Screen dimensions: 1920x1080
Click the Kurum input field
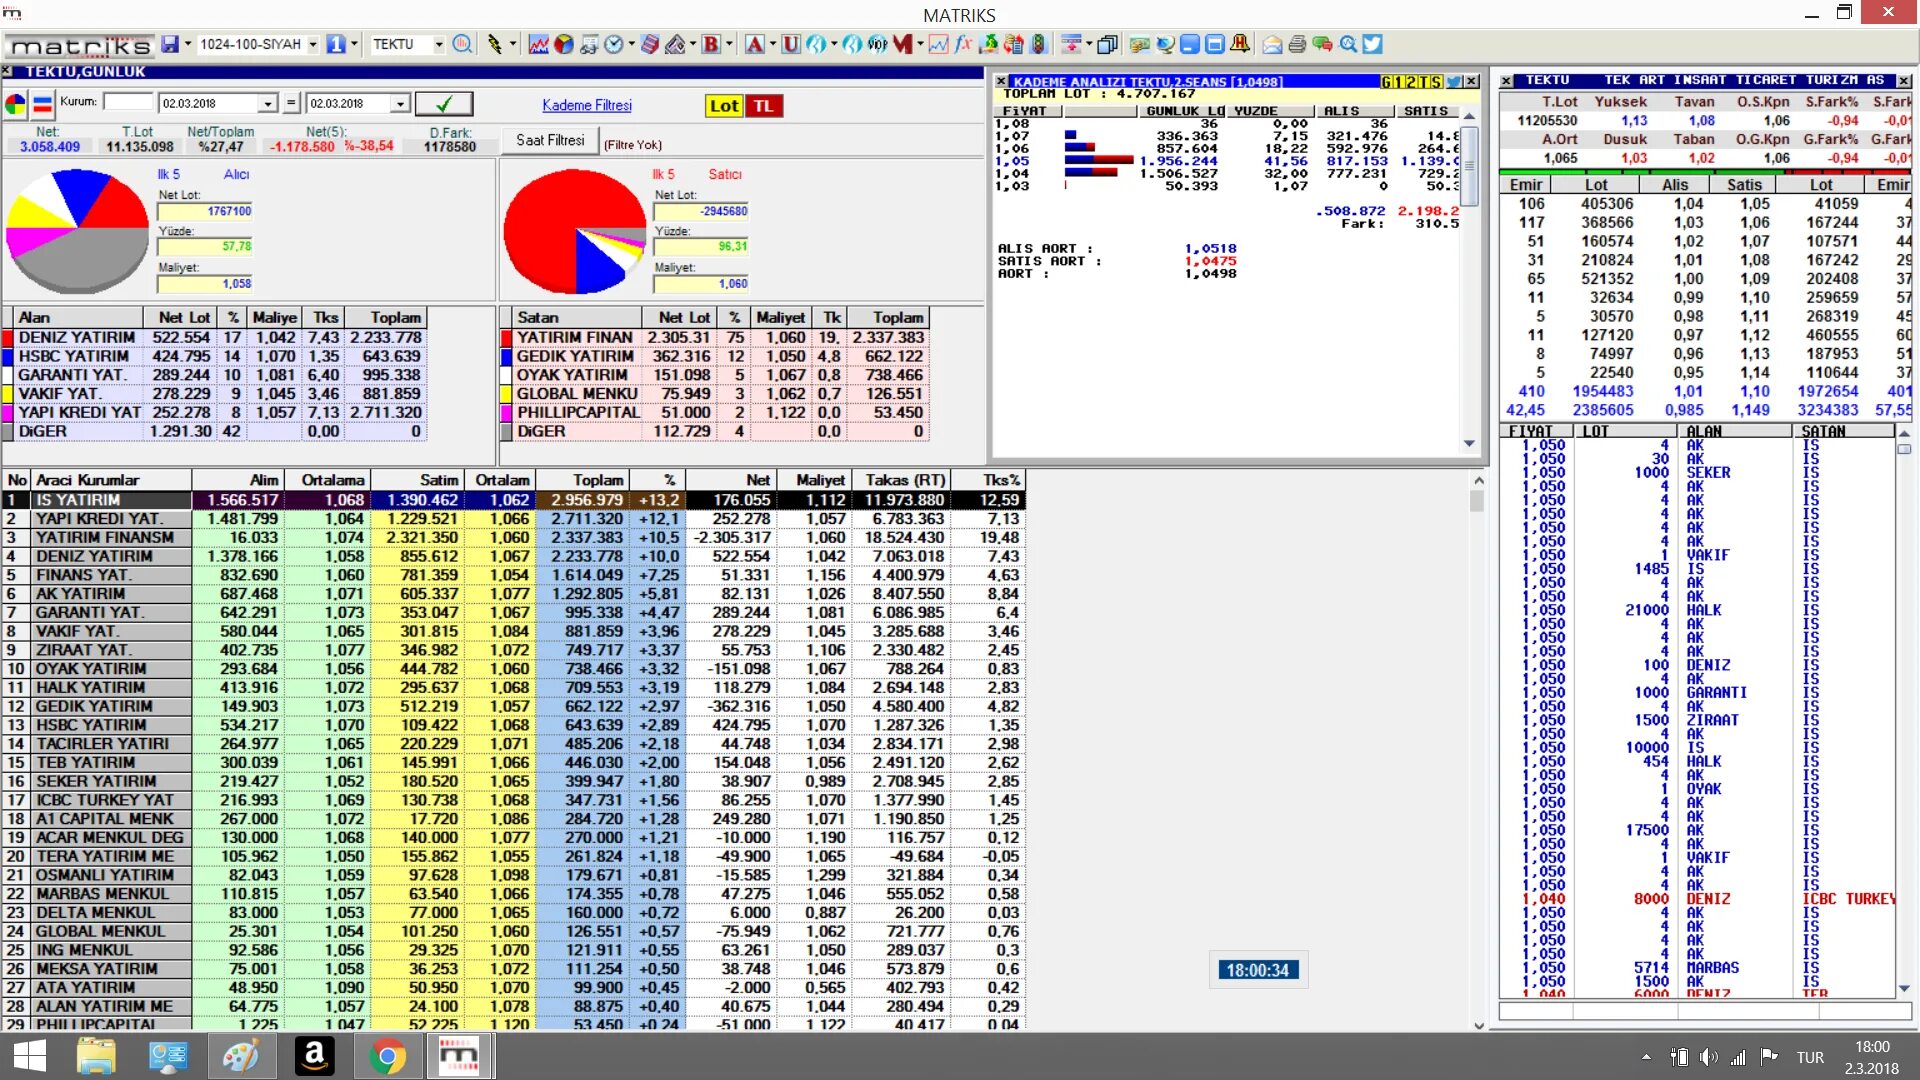click(127, 102)
